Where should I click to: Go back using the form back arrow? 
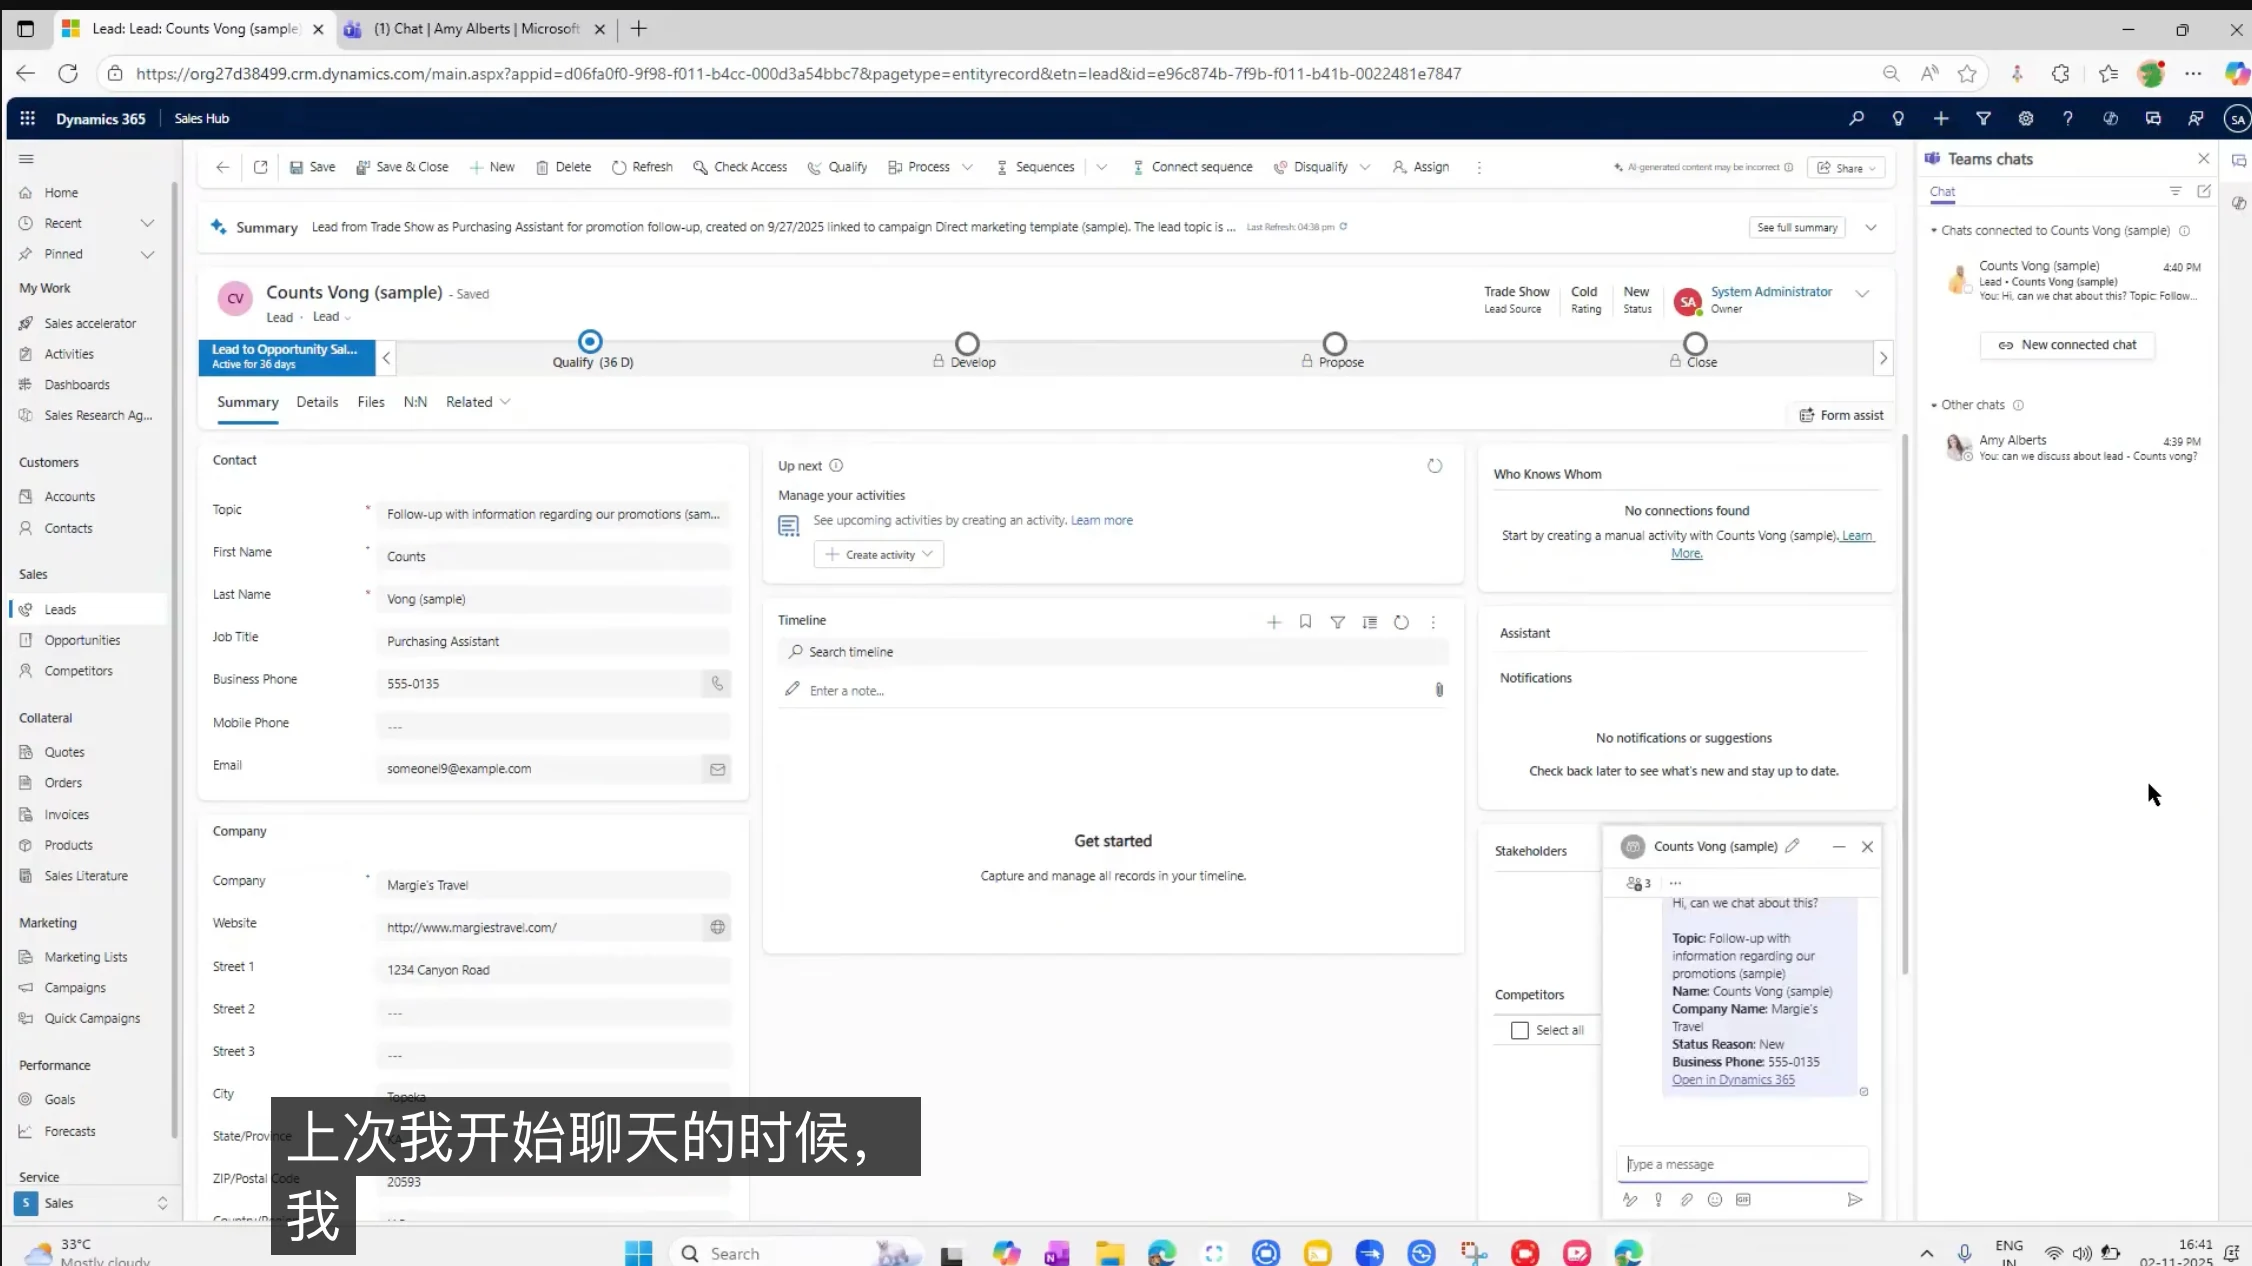222,167
